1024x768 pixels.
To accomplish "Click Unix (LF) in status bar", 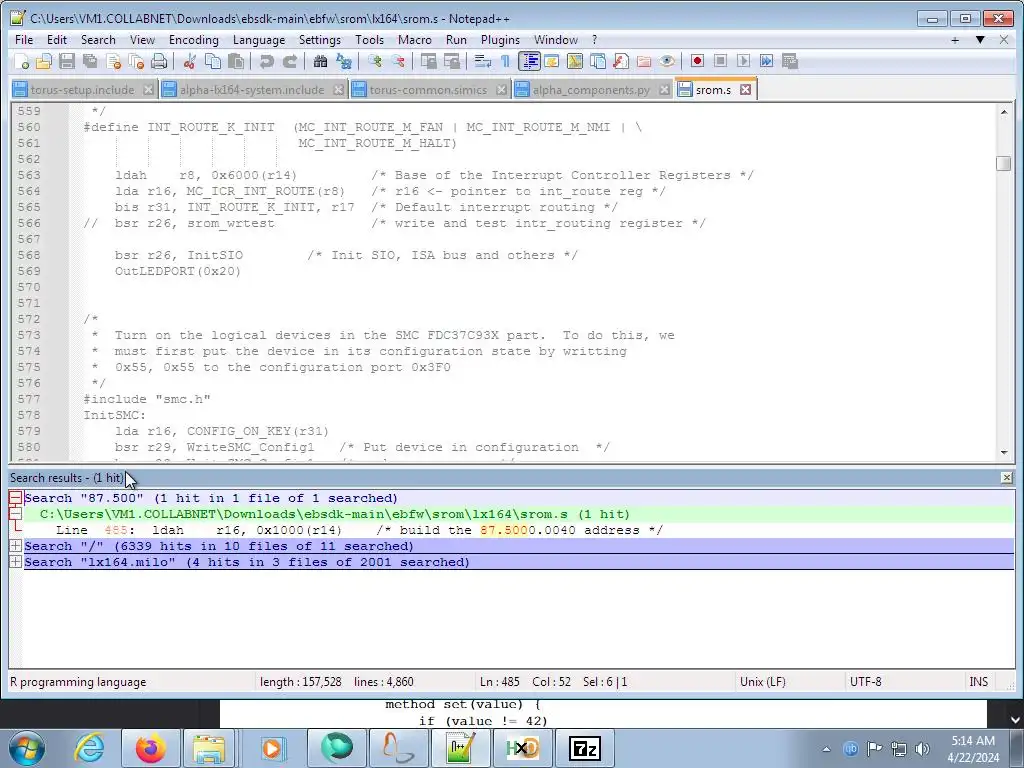I will (762, 682).
